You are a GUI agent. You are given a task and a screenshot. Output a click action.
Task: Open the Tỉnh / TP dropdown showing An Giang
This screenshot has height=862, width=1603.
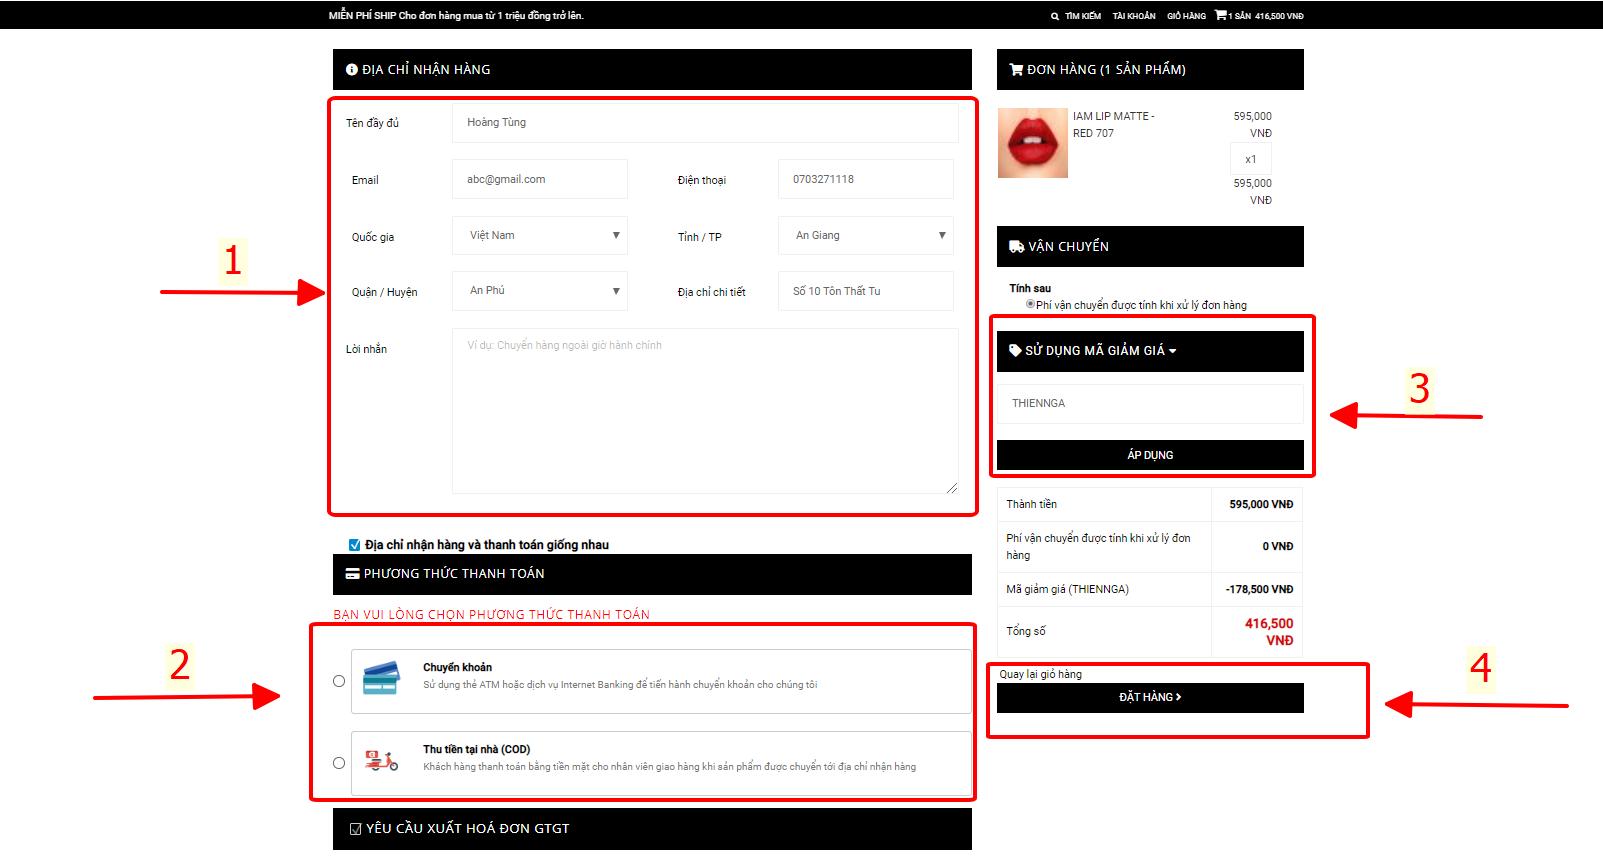pyautogui.click(x=865, y=236)
